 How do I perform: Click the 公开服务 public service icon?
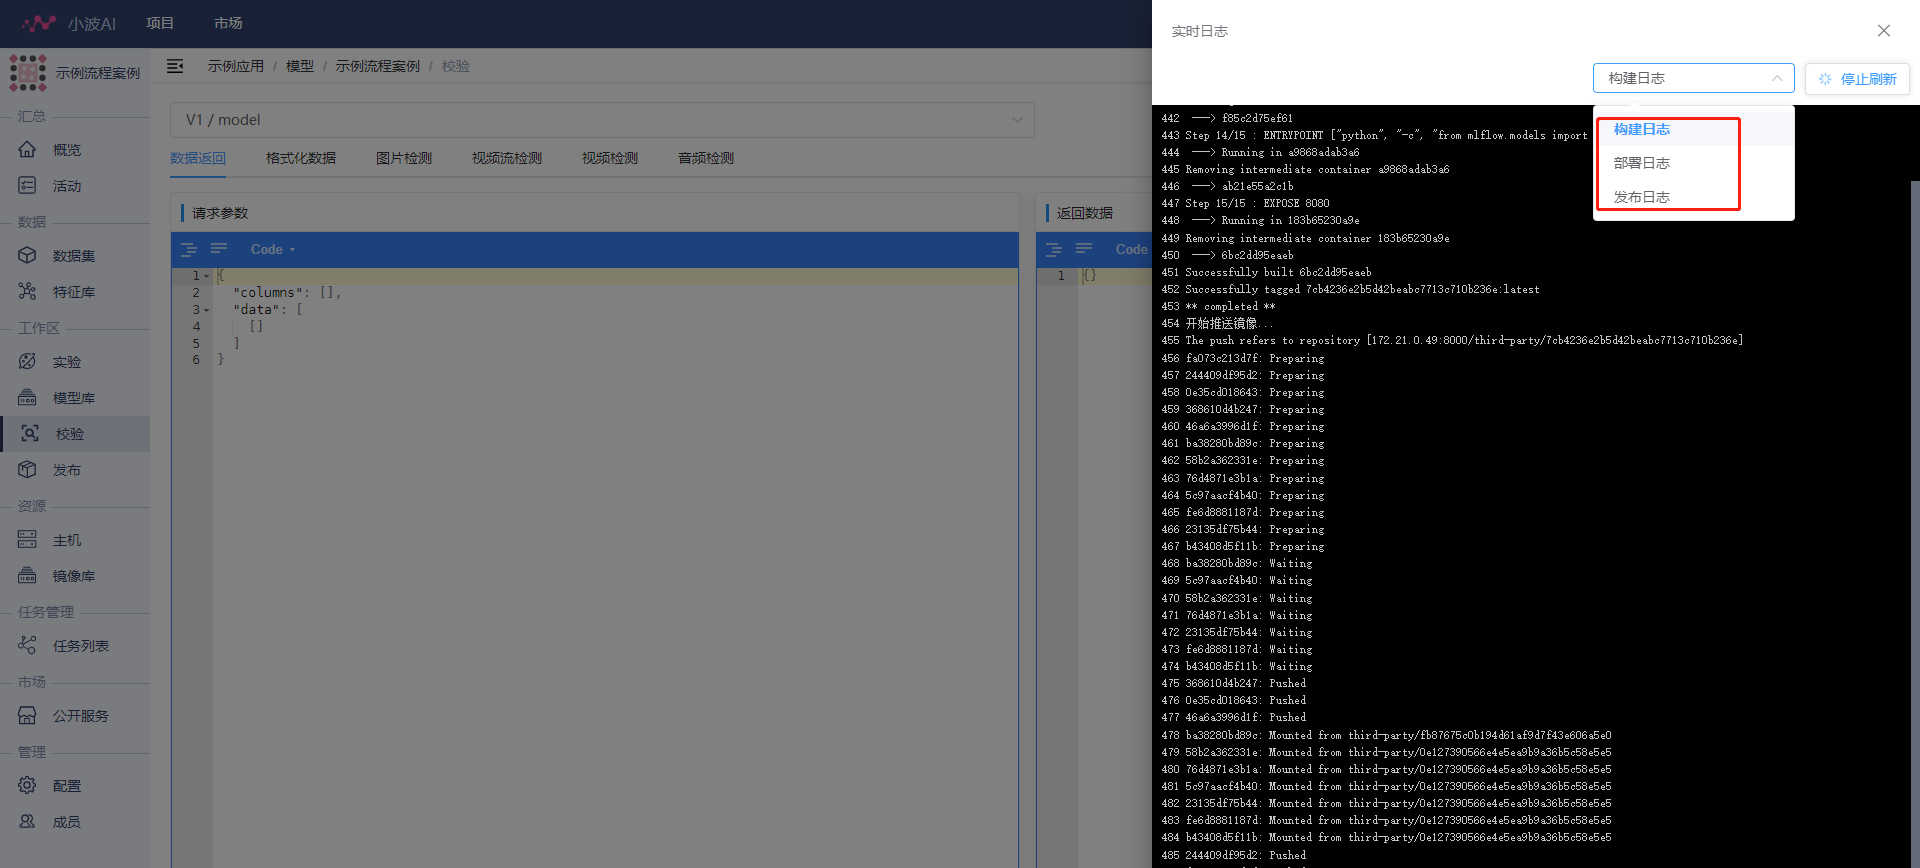27,715
